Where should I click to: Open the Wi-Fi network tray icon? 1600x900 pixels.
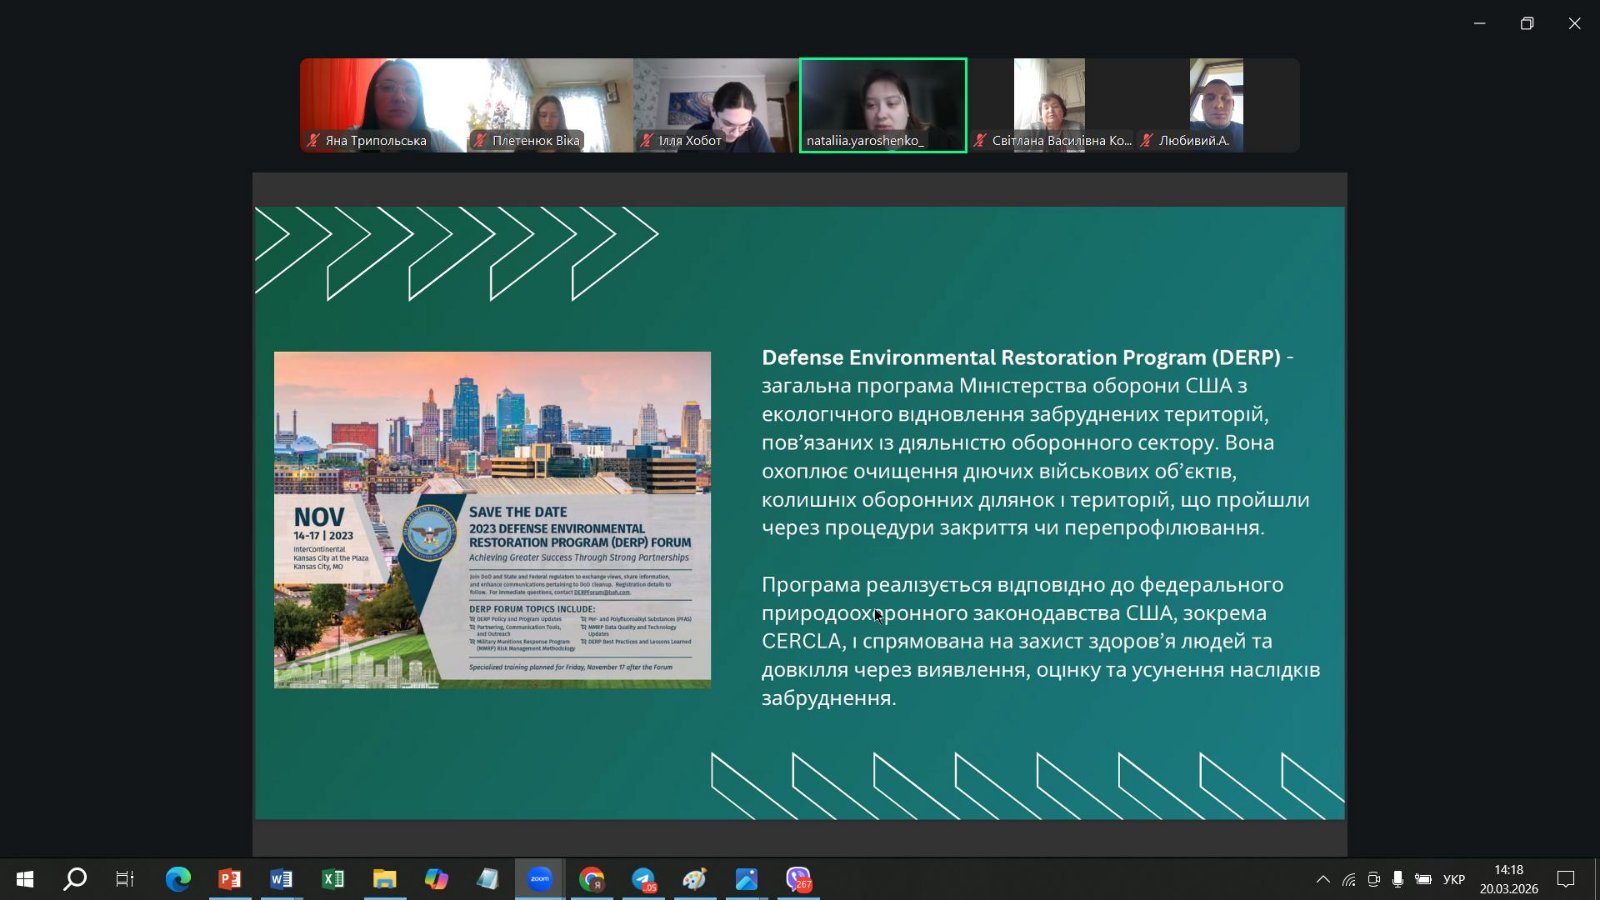point(1348,879)
